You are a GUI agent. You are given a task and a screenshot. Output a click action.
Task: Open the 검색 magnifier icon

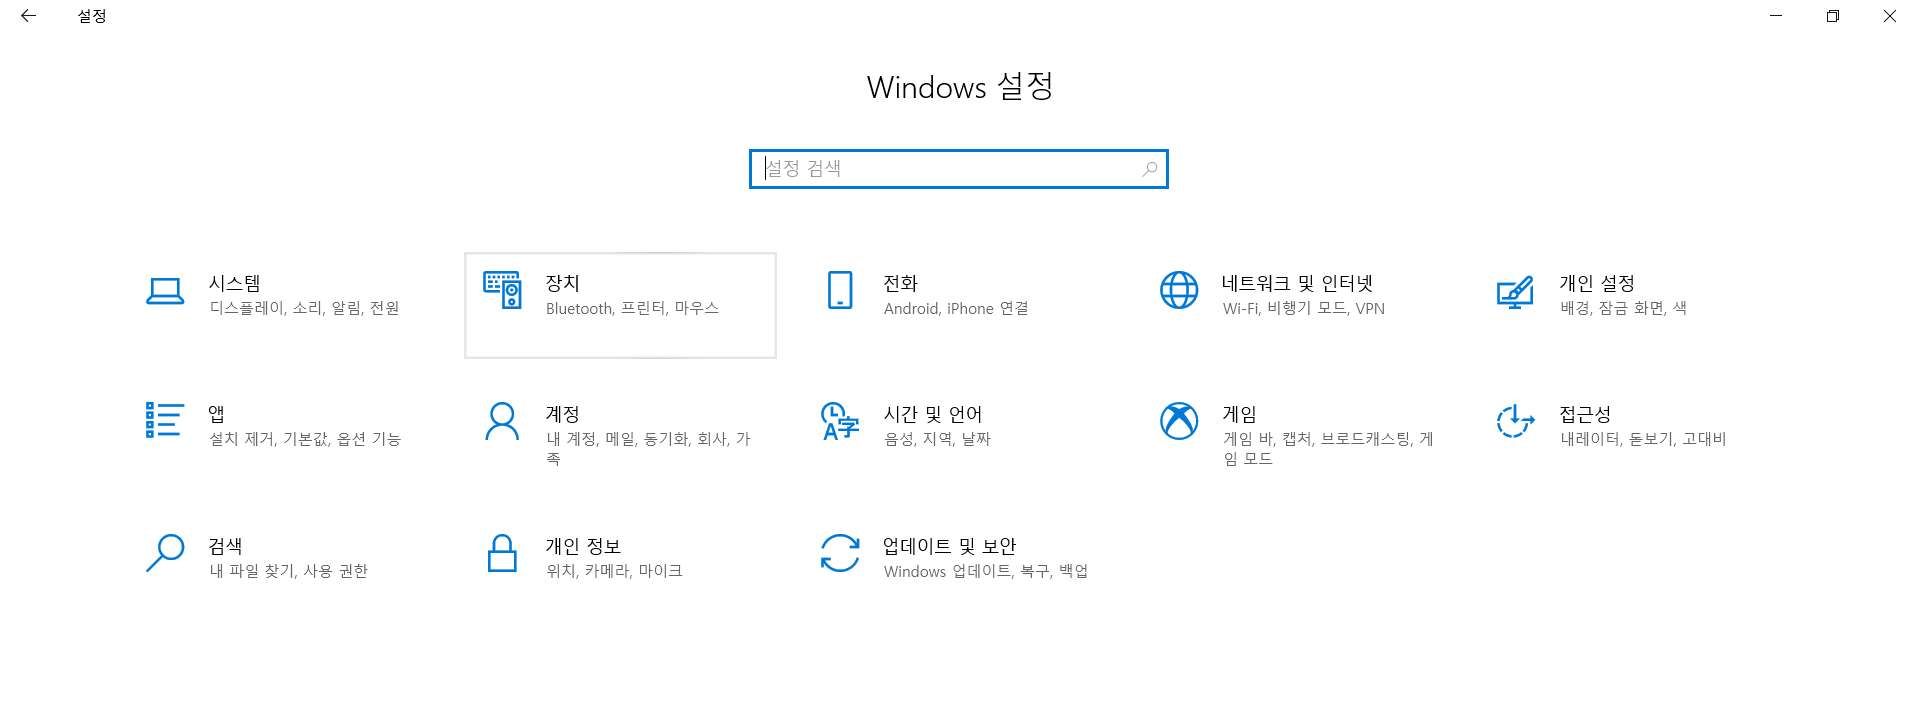[165, 552]
